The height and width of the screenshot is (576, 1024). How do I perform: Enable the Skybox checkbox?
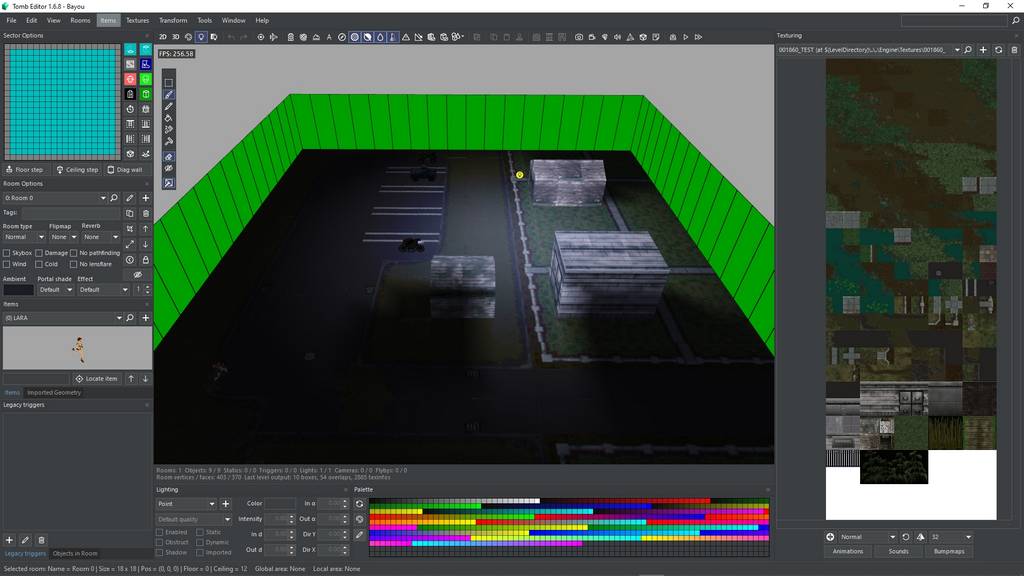click(7, 253)
